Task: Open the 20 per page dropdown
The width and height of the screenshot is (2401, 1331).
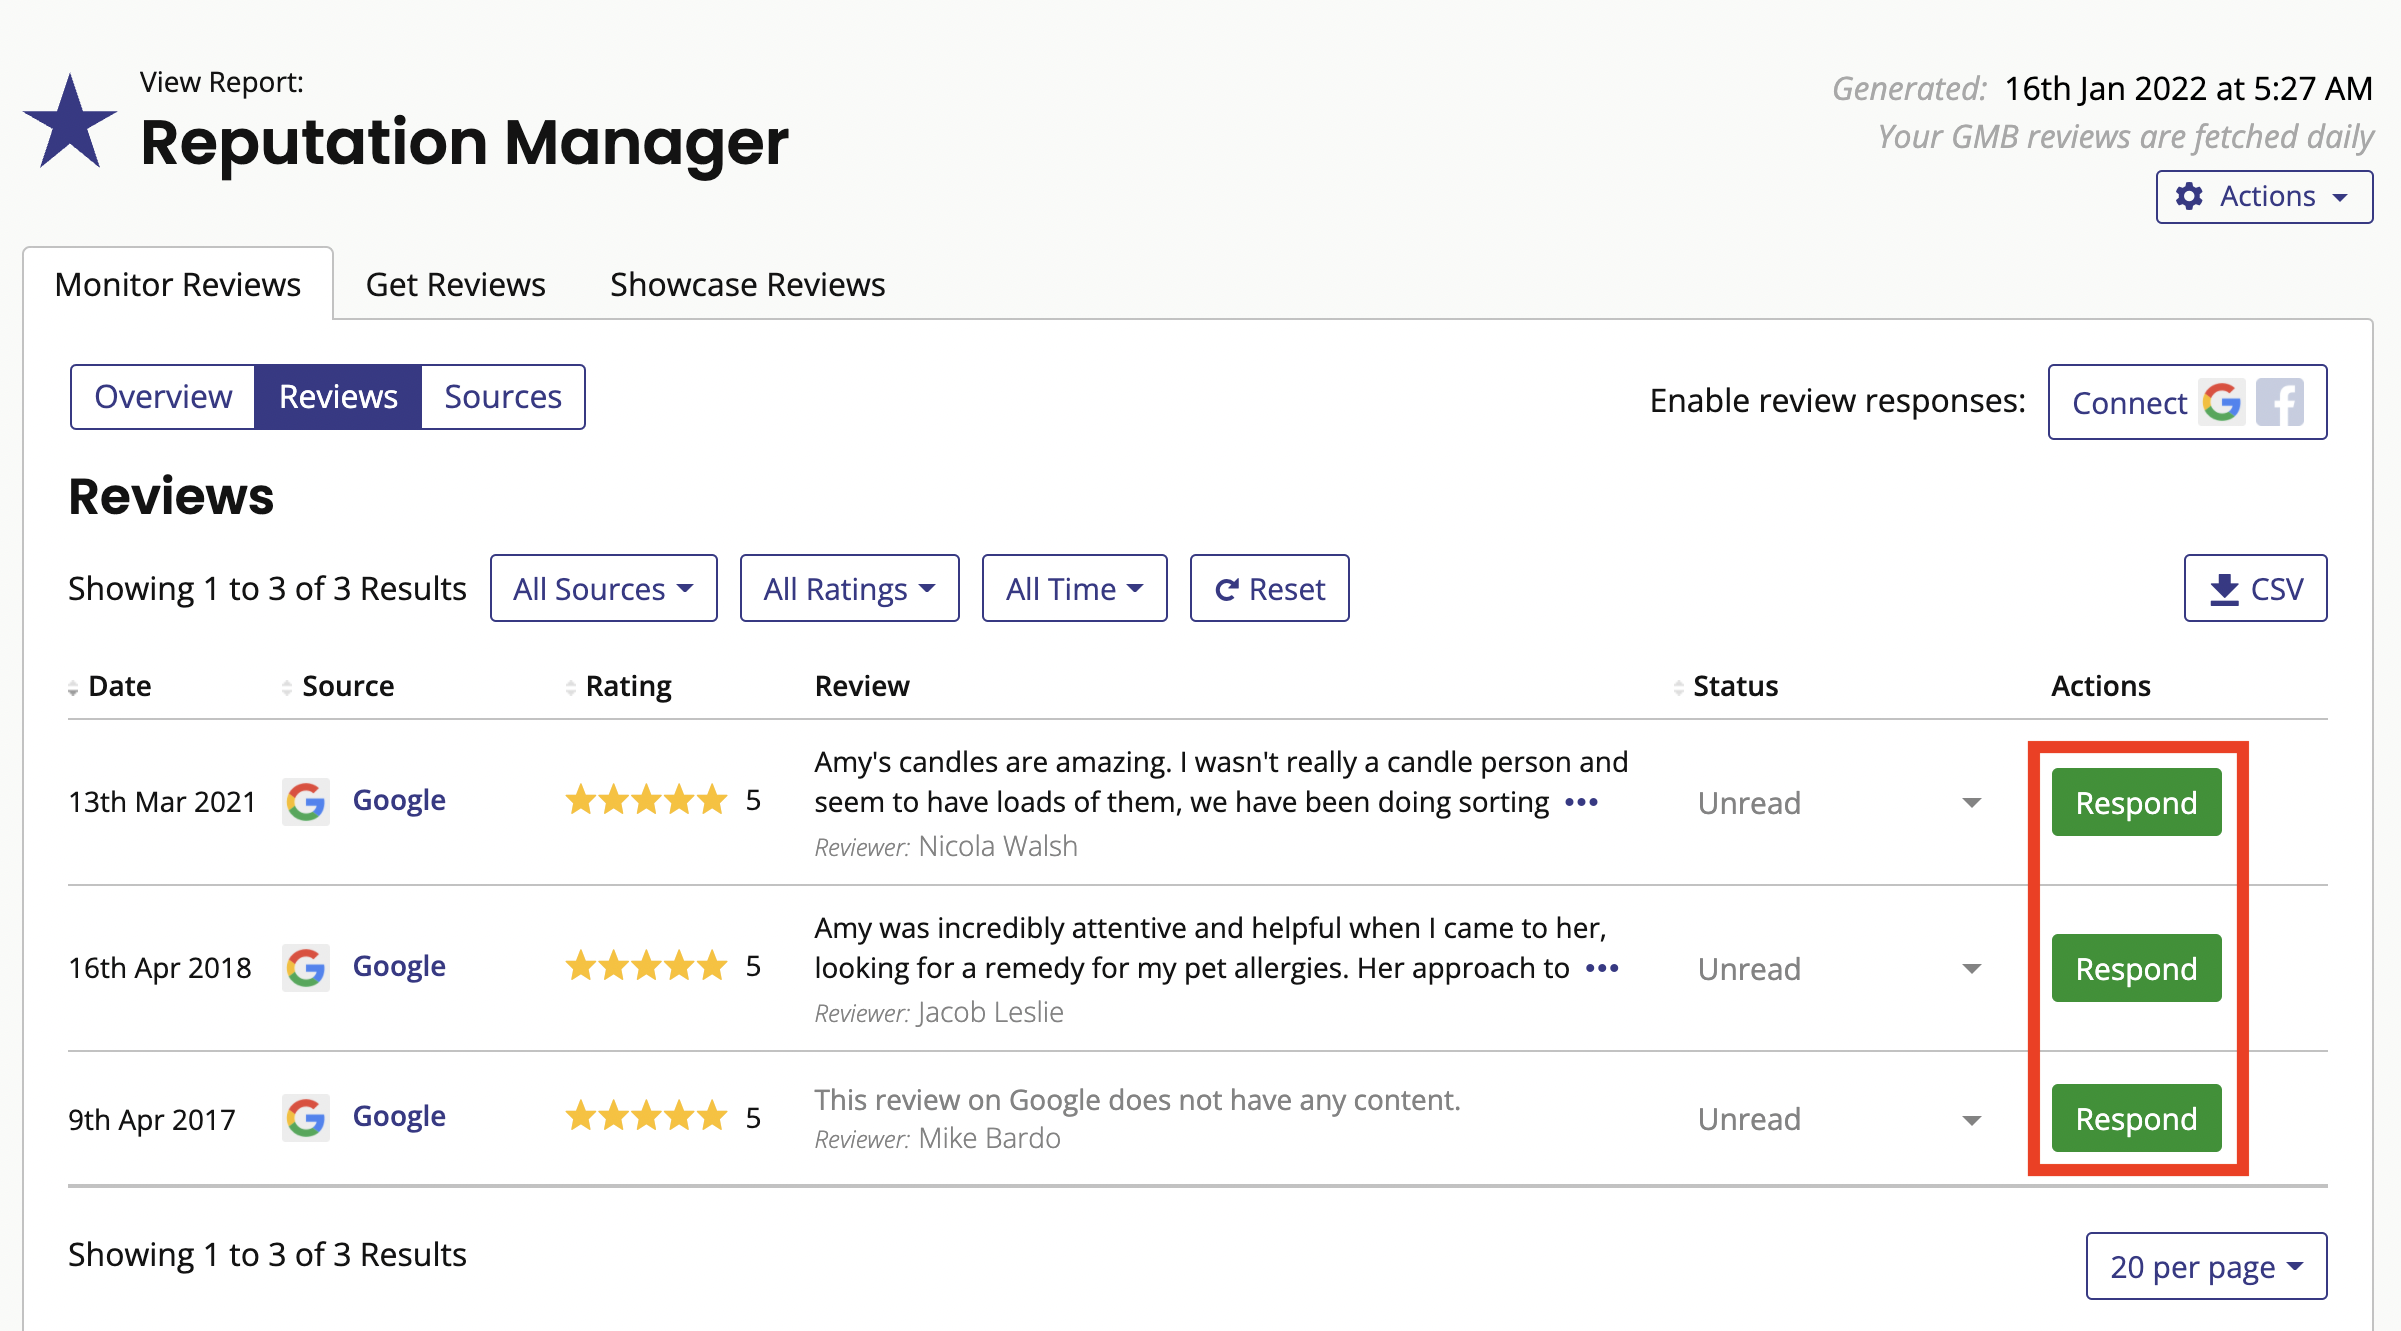Action: point(2206,1266)
